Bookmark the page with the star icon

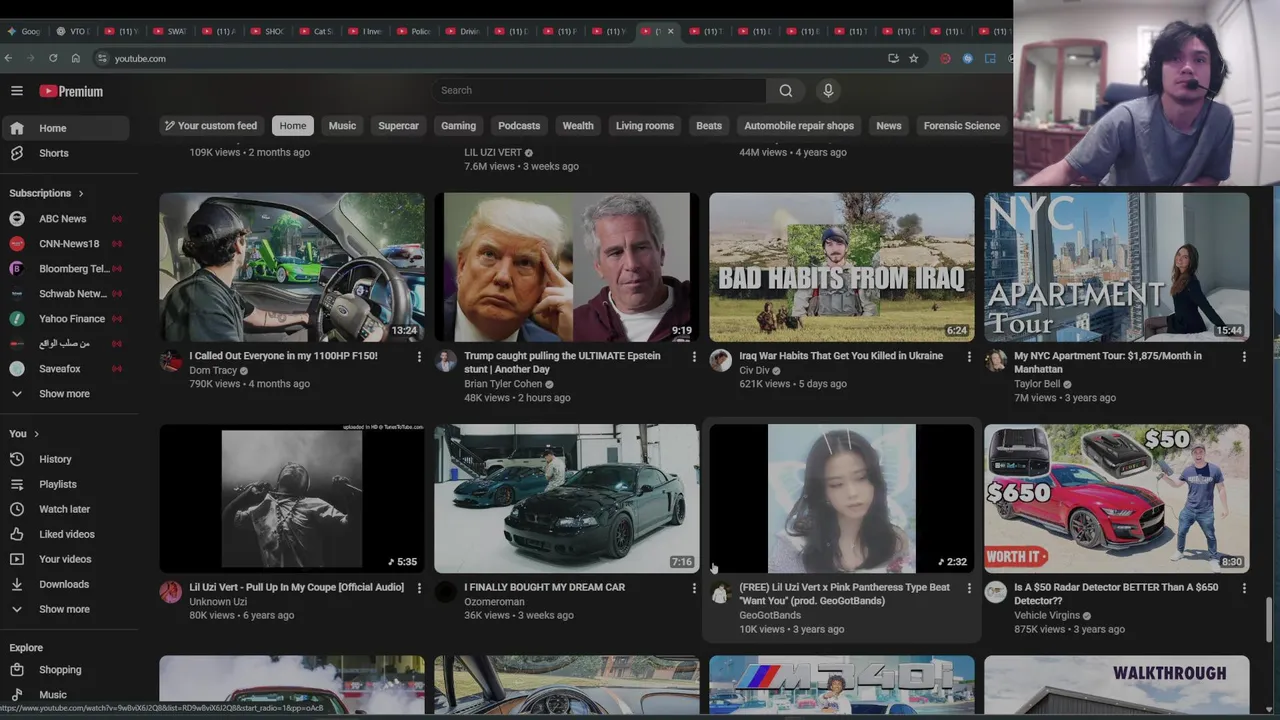[x=913, y=58]
